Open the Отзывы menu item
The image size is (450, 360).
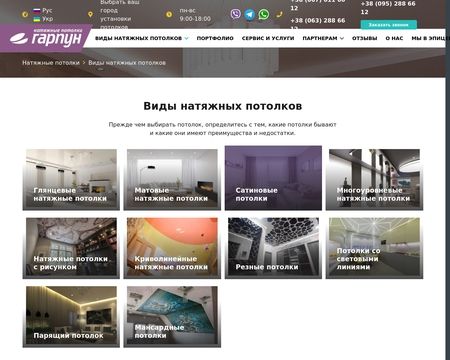click(365, 38)
